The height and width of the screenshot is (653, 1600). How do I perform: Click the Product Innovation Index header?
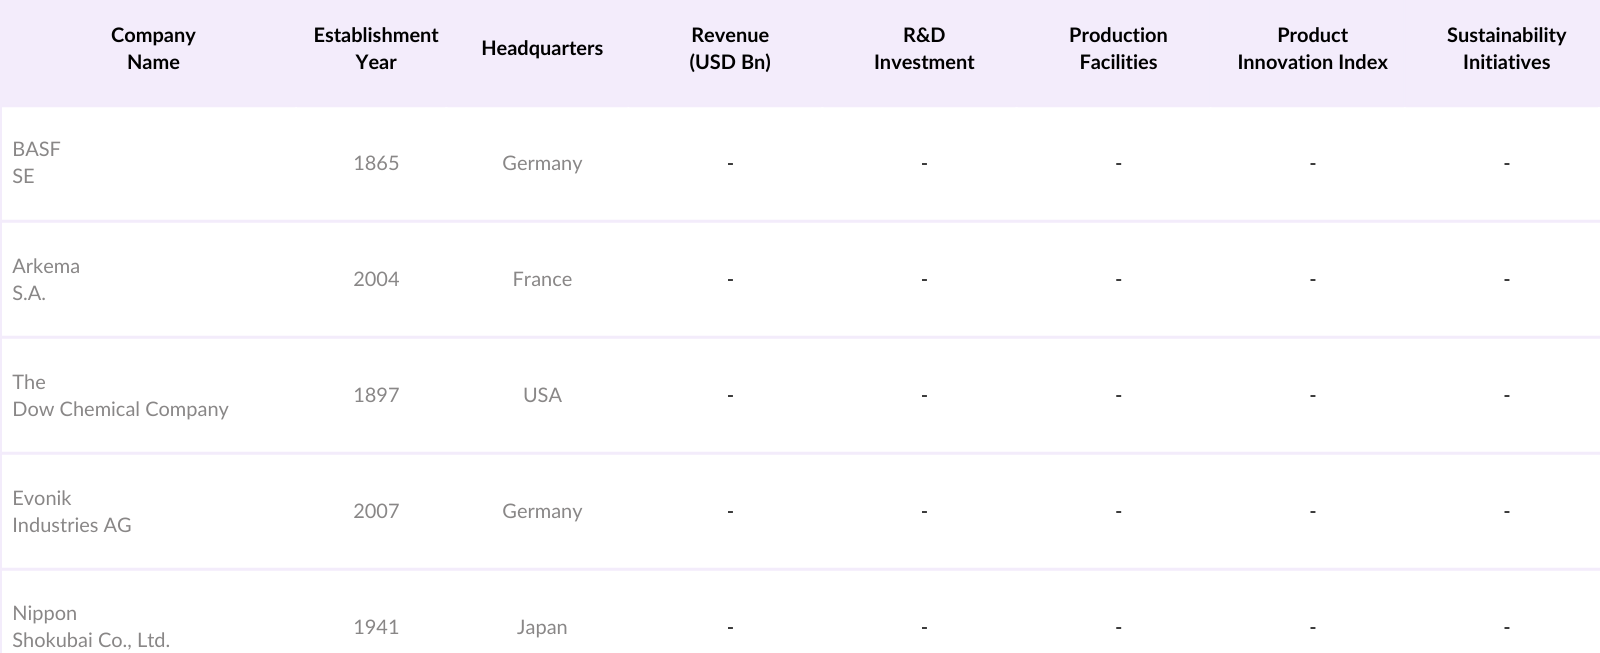[x=1312, y=48]
